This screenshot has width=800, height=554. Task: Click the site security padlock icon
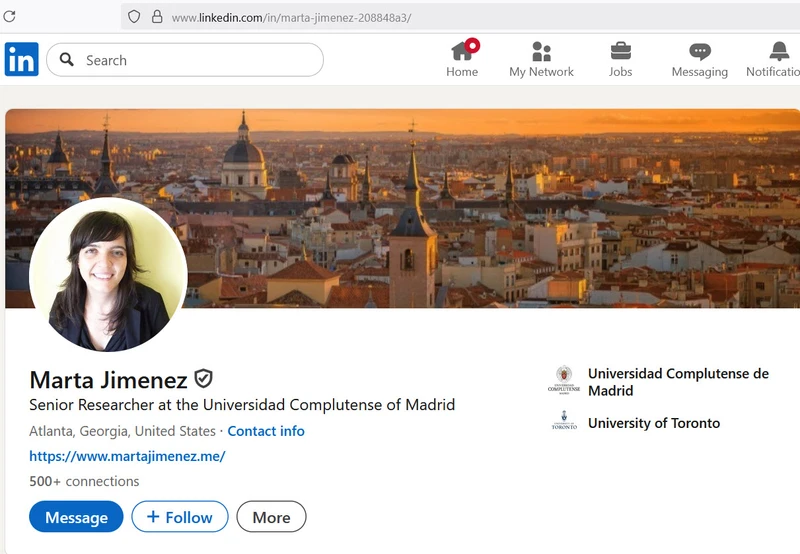click(157, 17)
